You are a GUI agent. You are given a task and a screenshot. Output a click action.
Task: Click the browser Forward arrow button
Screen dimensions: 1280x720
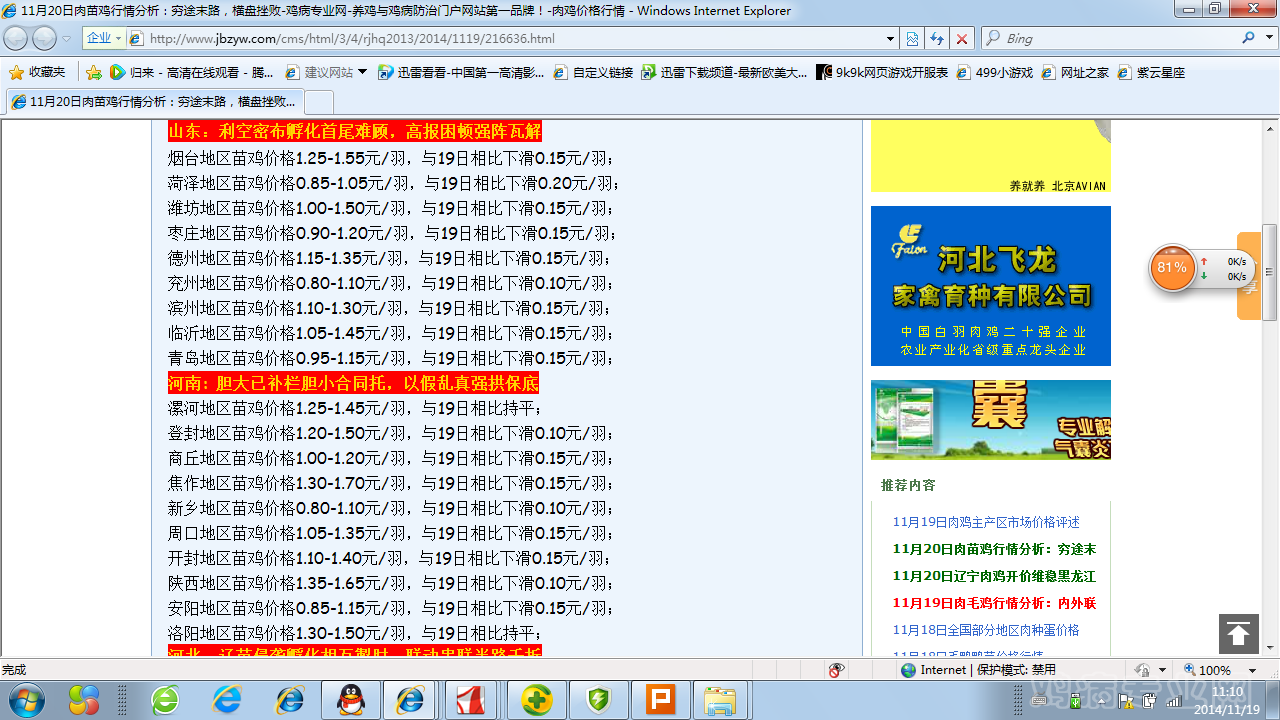(x=44, y=38)
